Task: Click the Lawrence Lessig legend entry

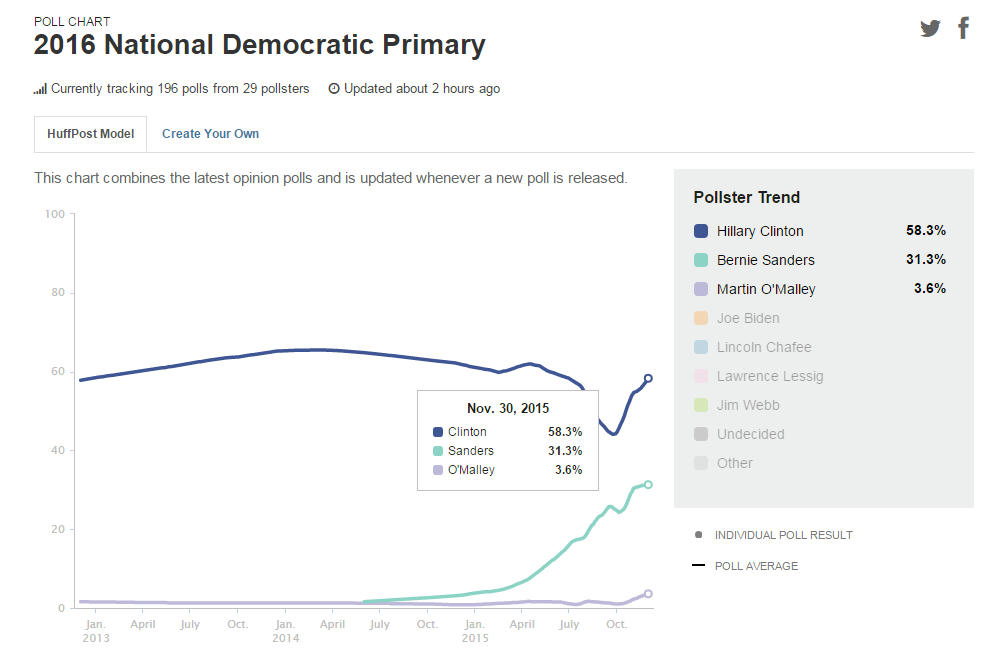Action: click(769, 376)
